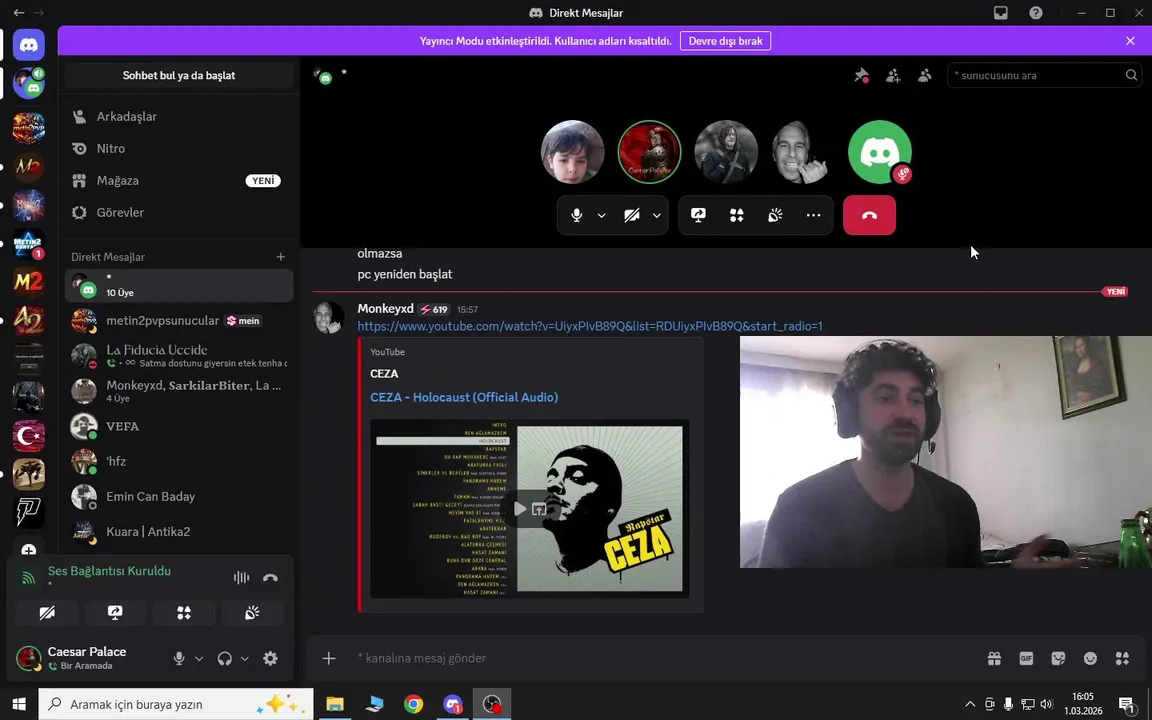Open Arkadaşlar tab

pos(179,116)
